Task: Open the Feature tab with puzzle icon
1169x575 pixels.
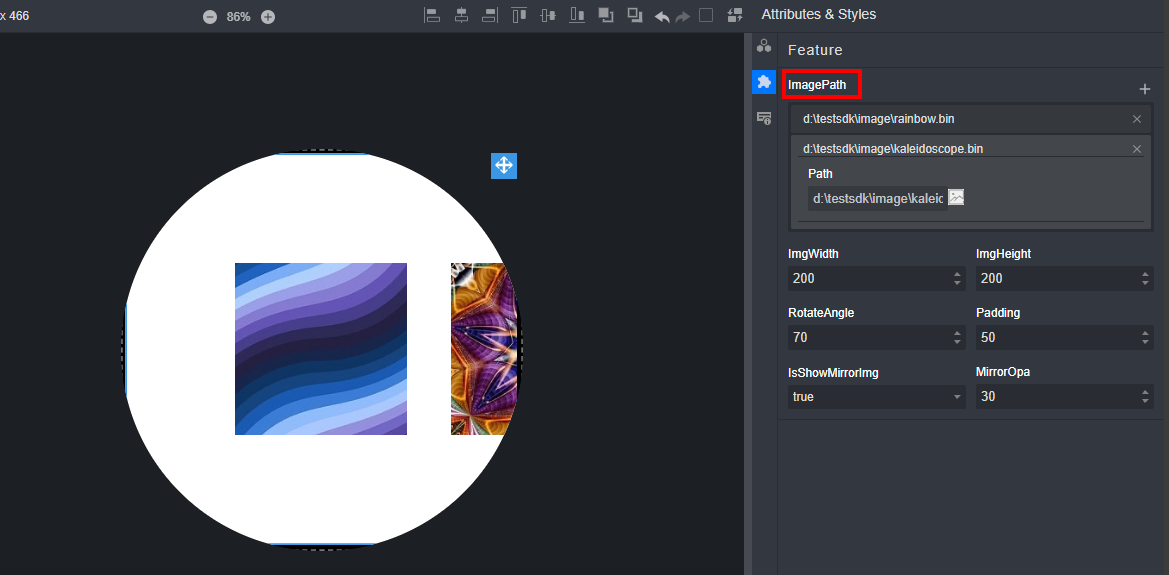Action: pos(764,82)
